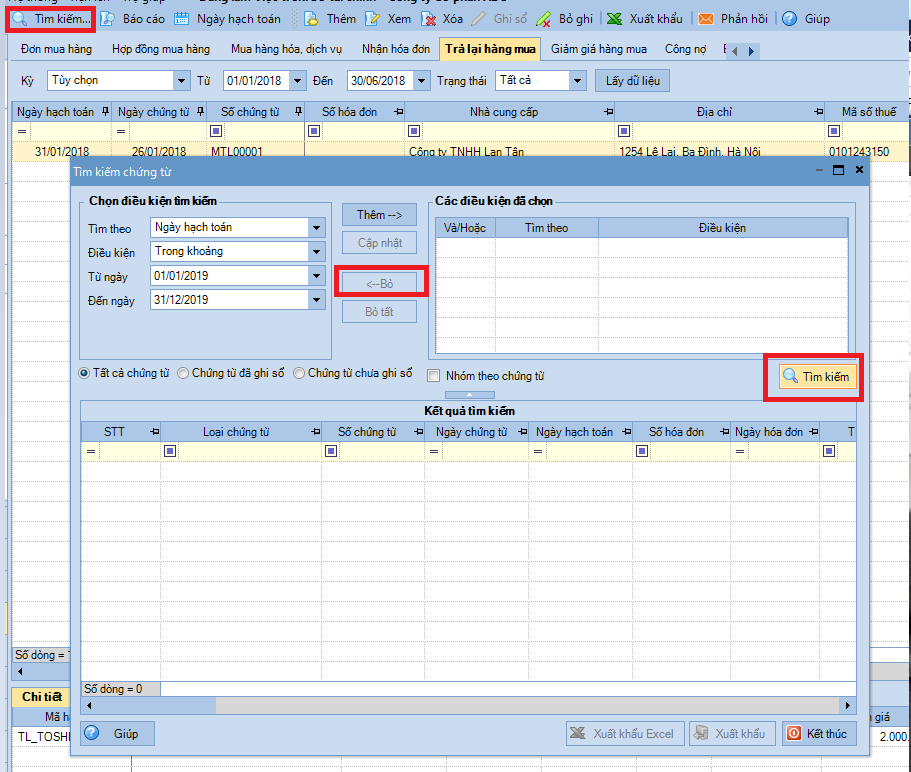Click the Lấy dữ liệu button
This screenshot has width=911, height=772.
point(632,81)
